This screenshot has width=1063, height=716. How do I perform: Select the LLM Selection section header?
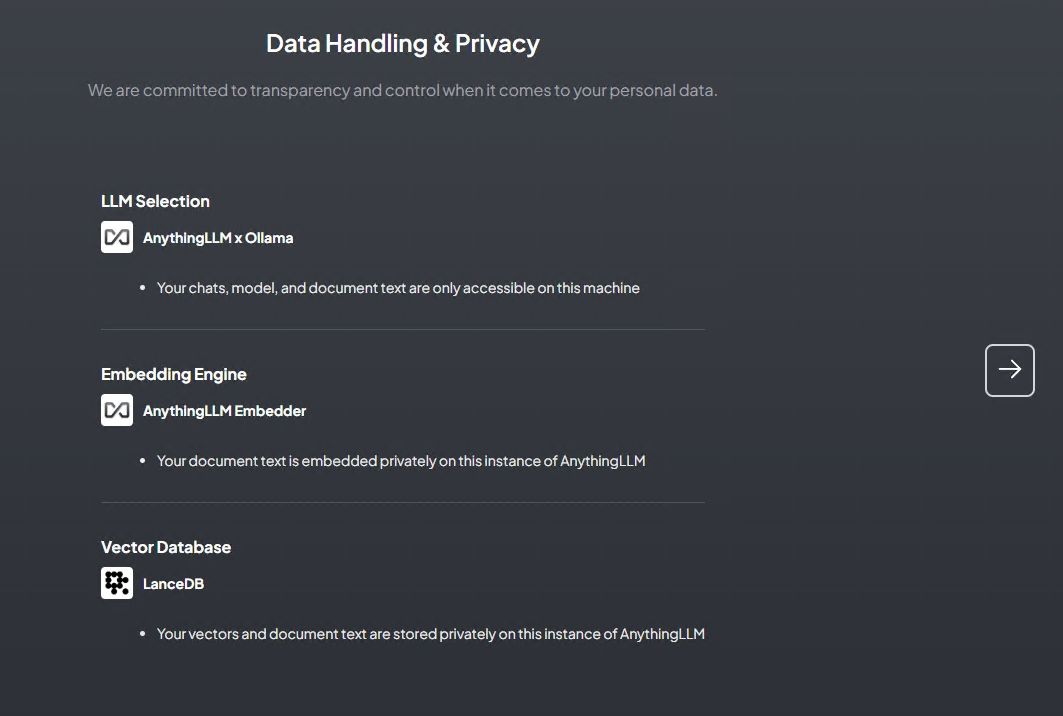coord(155,201)
